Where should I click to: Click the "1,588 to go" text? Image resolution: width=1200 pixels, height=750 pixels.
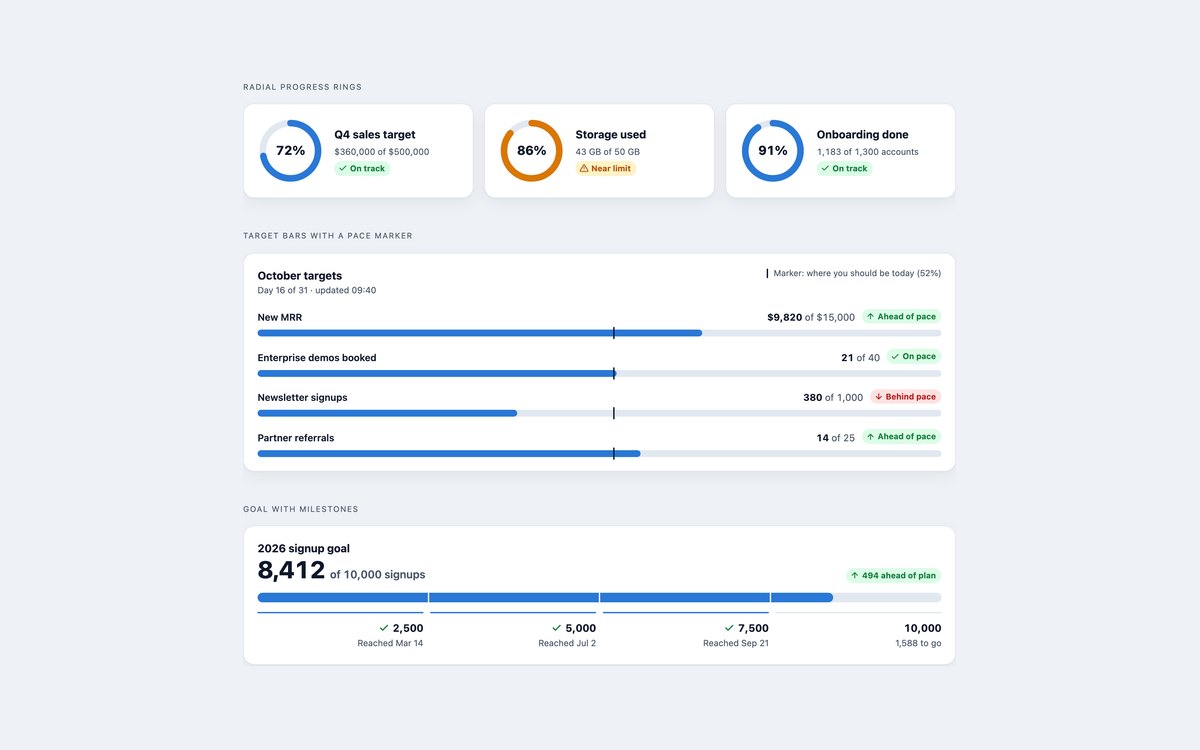[918, 644]
